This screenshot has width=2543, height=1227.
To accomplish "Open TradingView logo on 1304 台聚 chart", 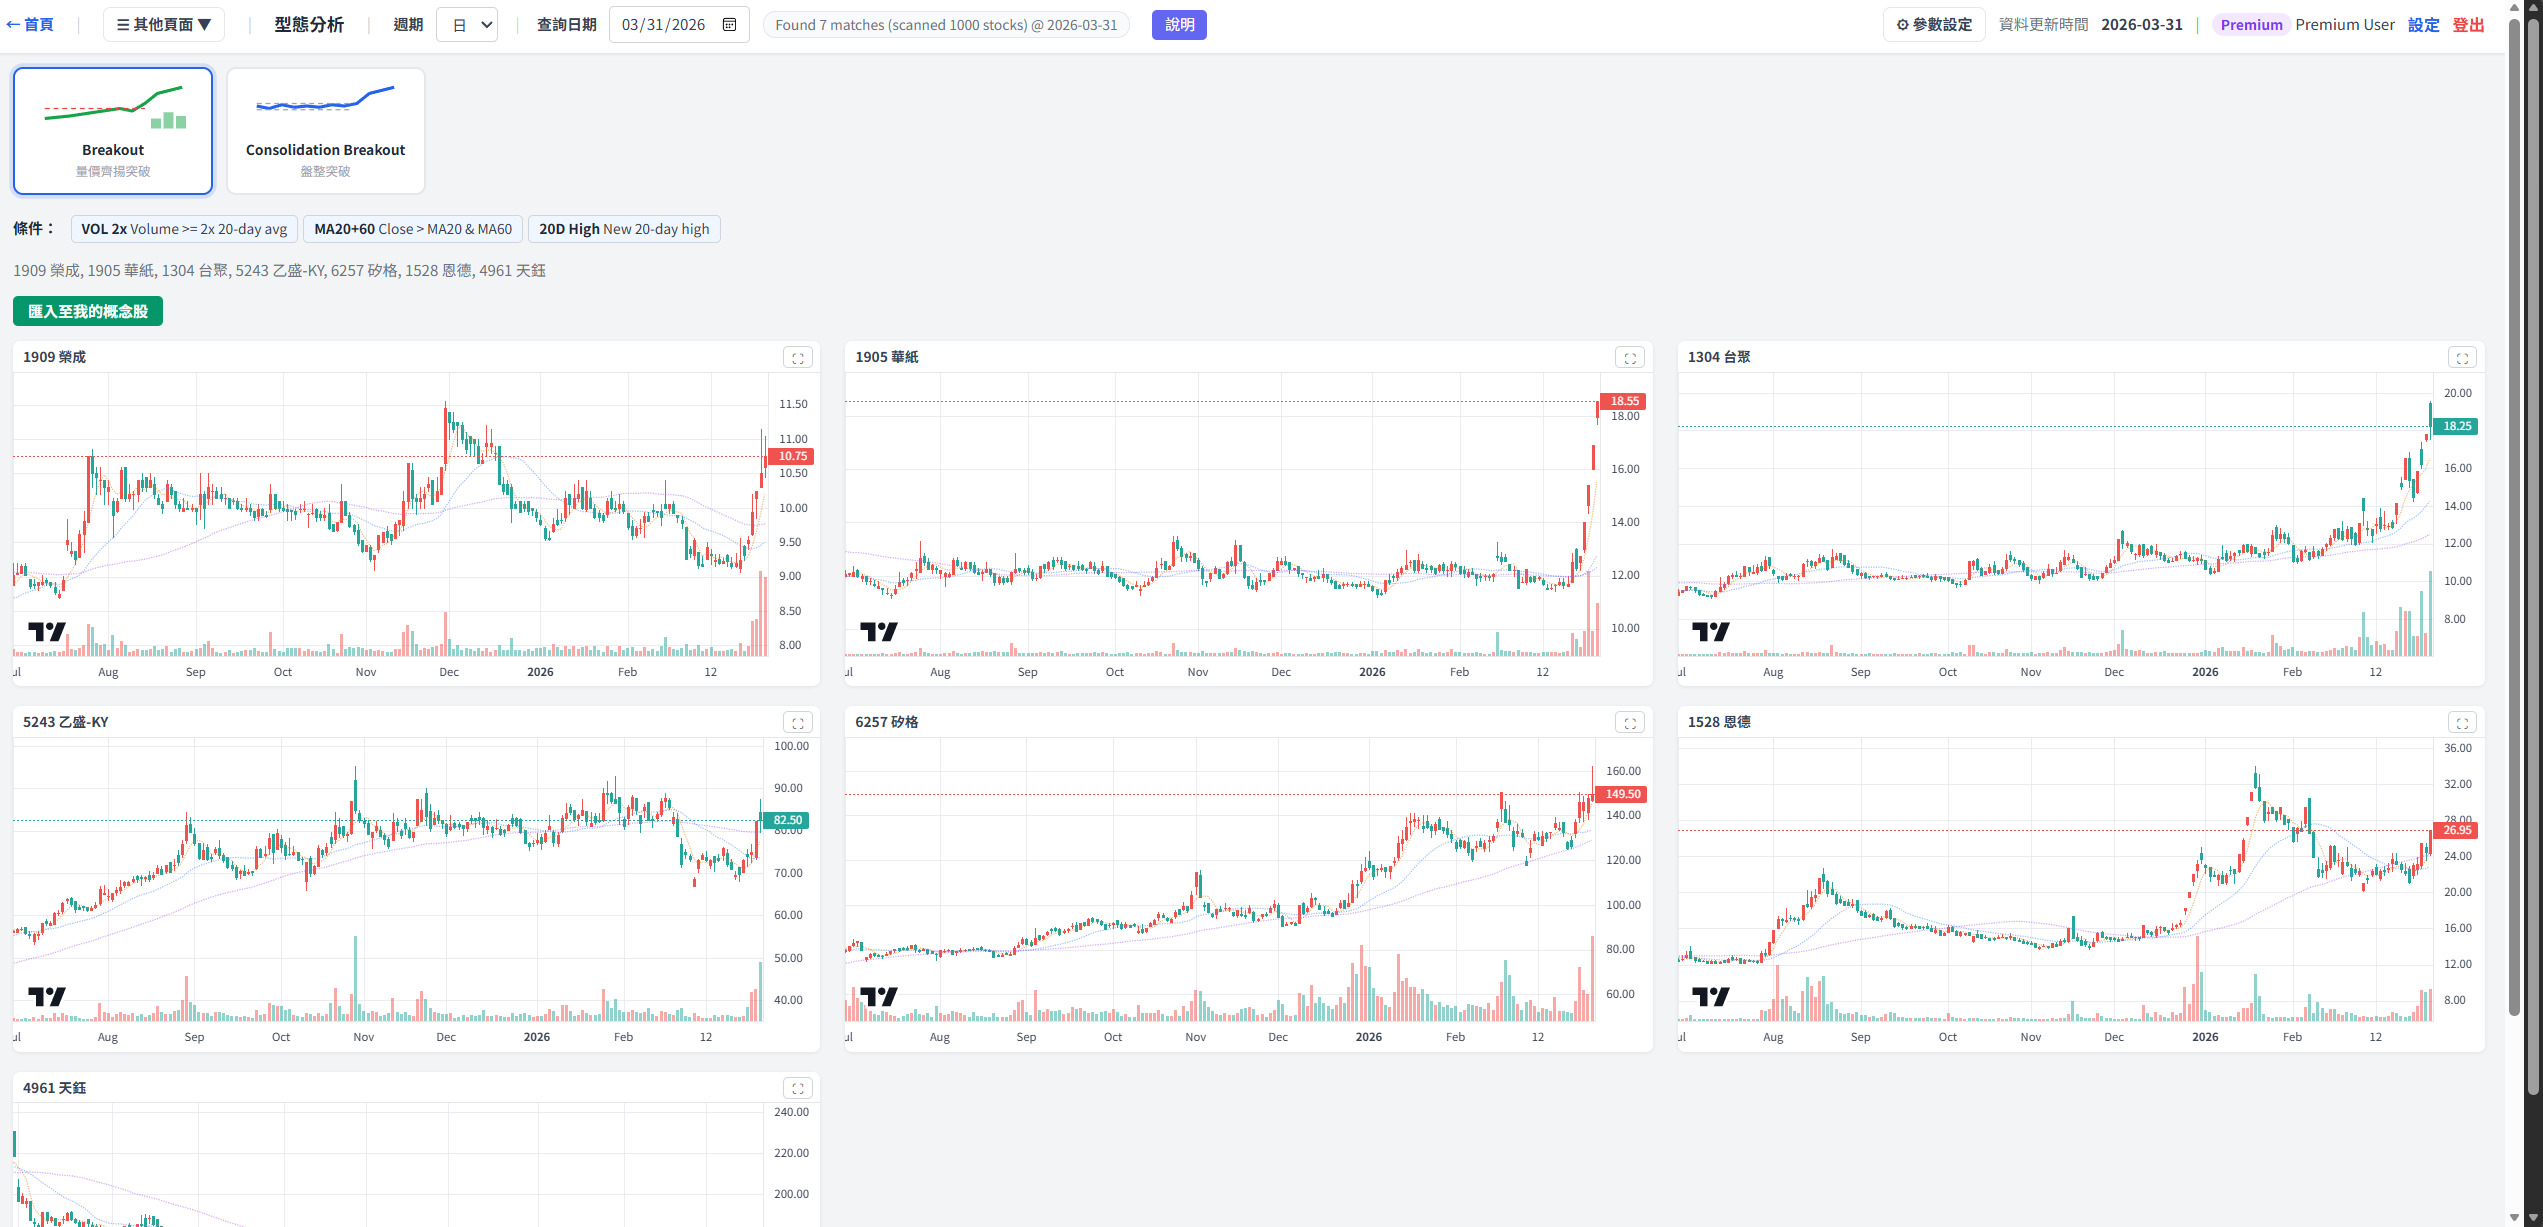I will pos(1711,631).
